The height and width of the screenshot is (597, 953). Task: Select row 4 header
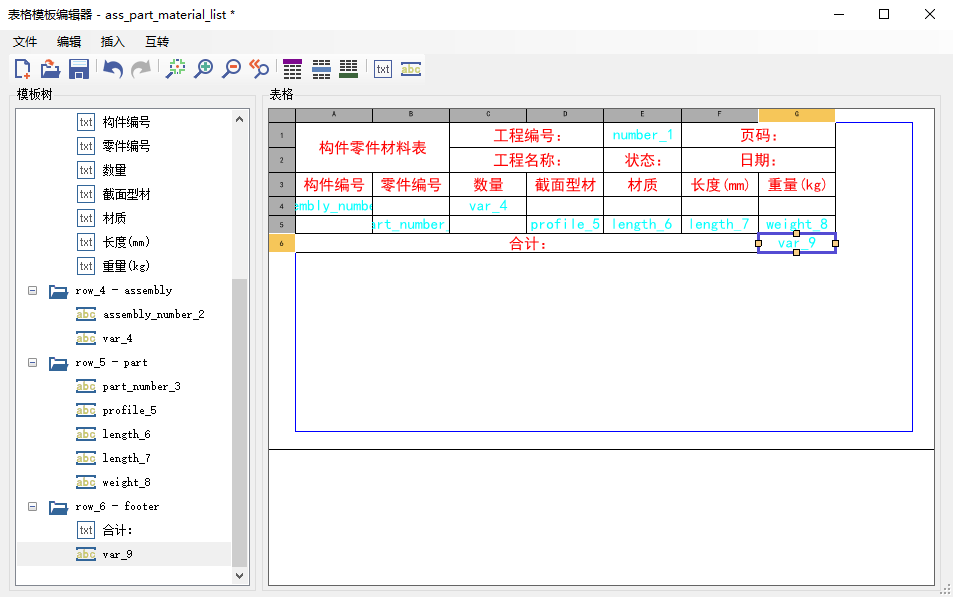[x=282, y=206]
